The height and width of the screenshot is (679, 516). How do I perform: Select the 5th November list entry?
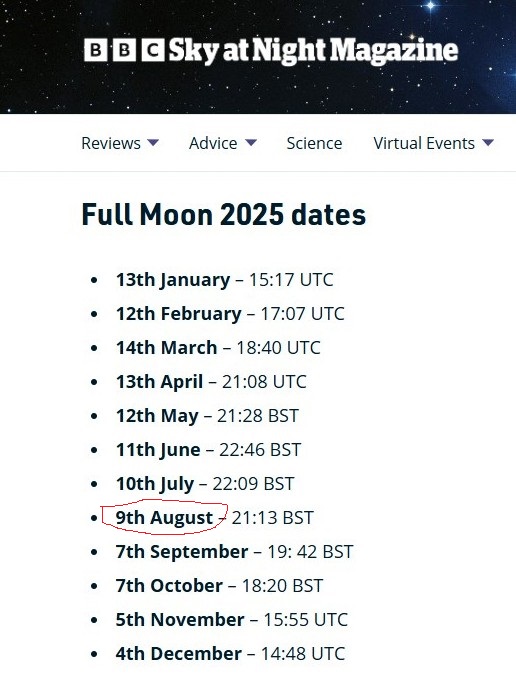(232, 620)
